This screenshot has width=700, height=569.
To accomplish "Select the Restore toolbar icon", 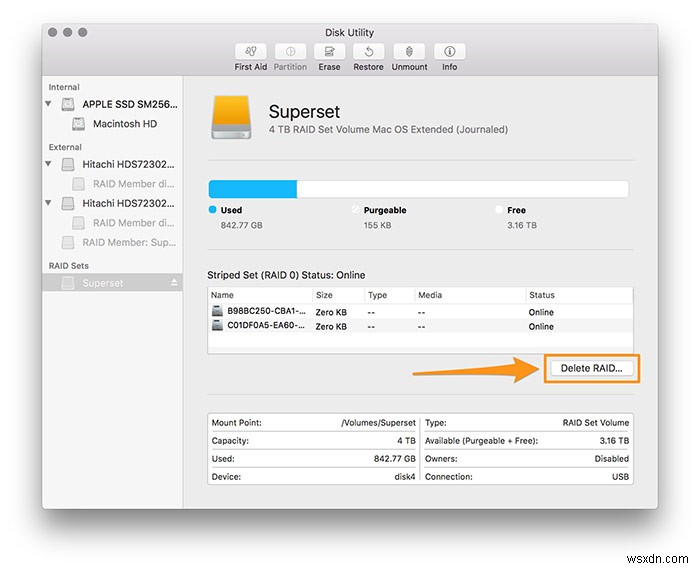I will 369,52.
